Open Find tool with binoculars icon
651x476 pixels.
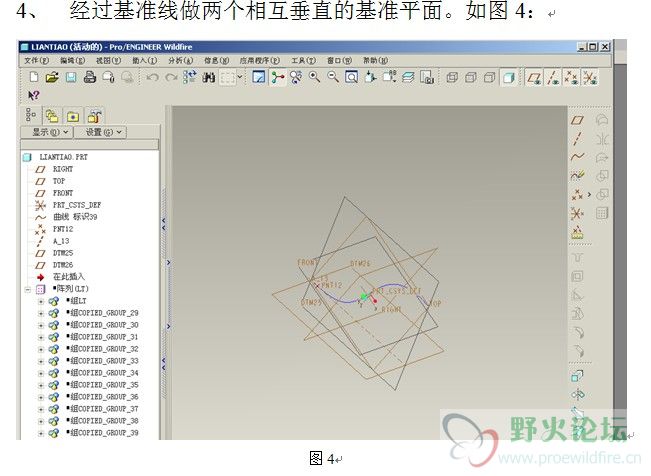point(208,77)
